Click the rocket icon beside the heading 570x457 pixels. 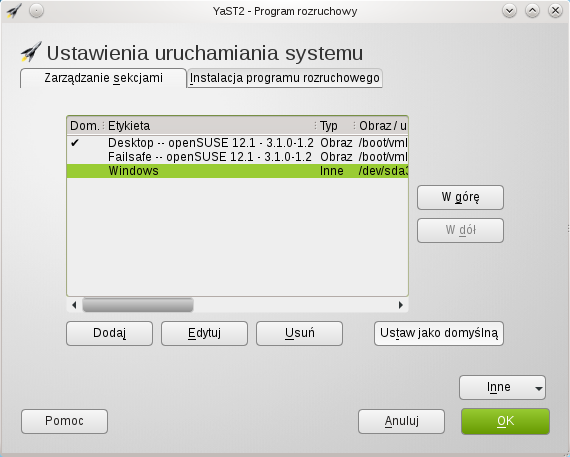tap(31, 52)
